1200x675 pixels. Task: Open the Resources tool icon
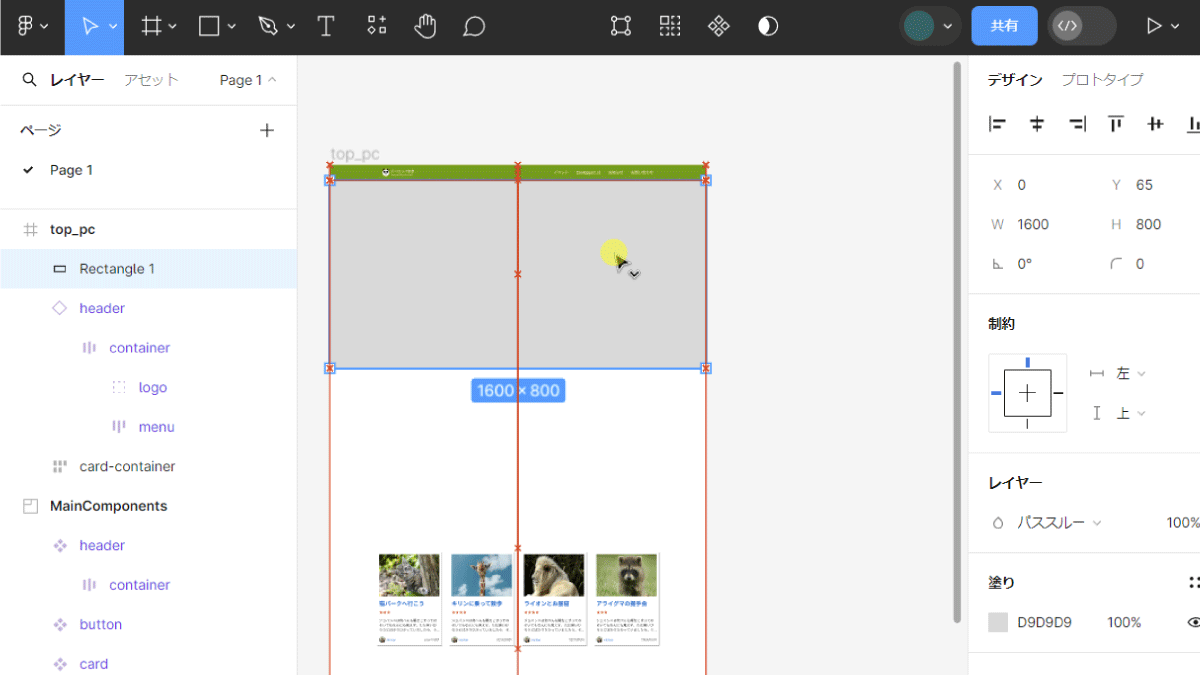click(x=377, y=26)
